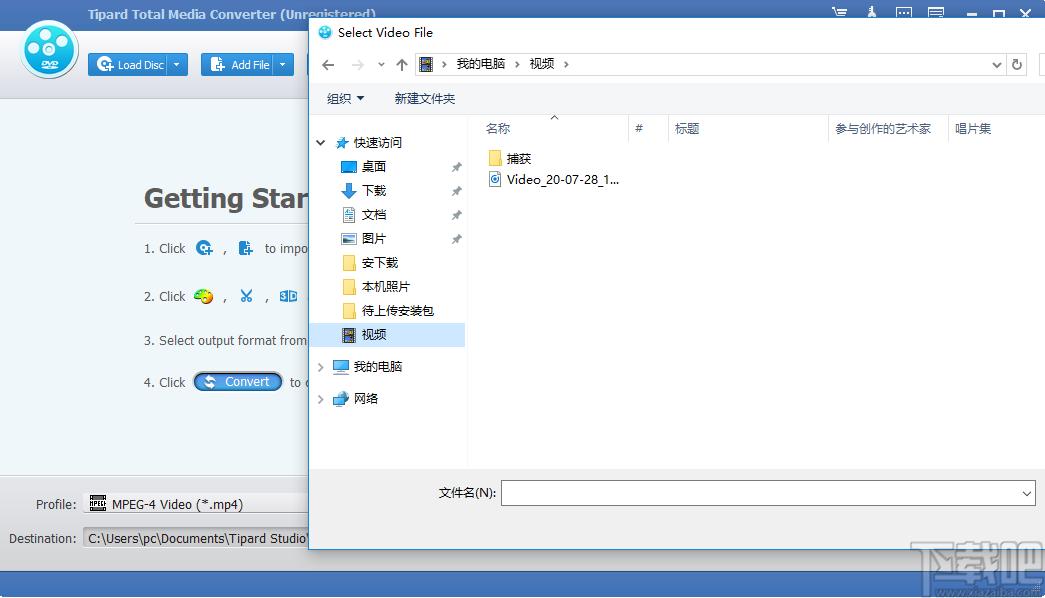Viewport: 1045px width, 598px height.
Task: Click the video folder icon in address bar
Action: (x=425, y=64)
